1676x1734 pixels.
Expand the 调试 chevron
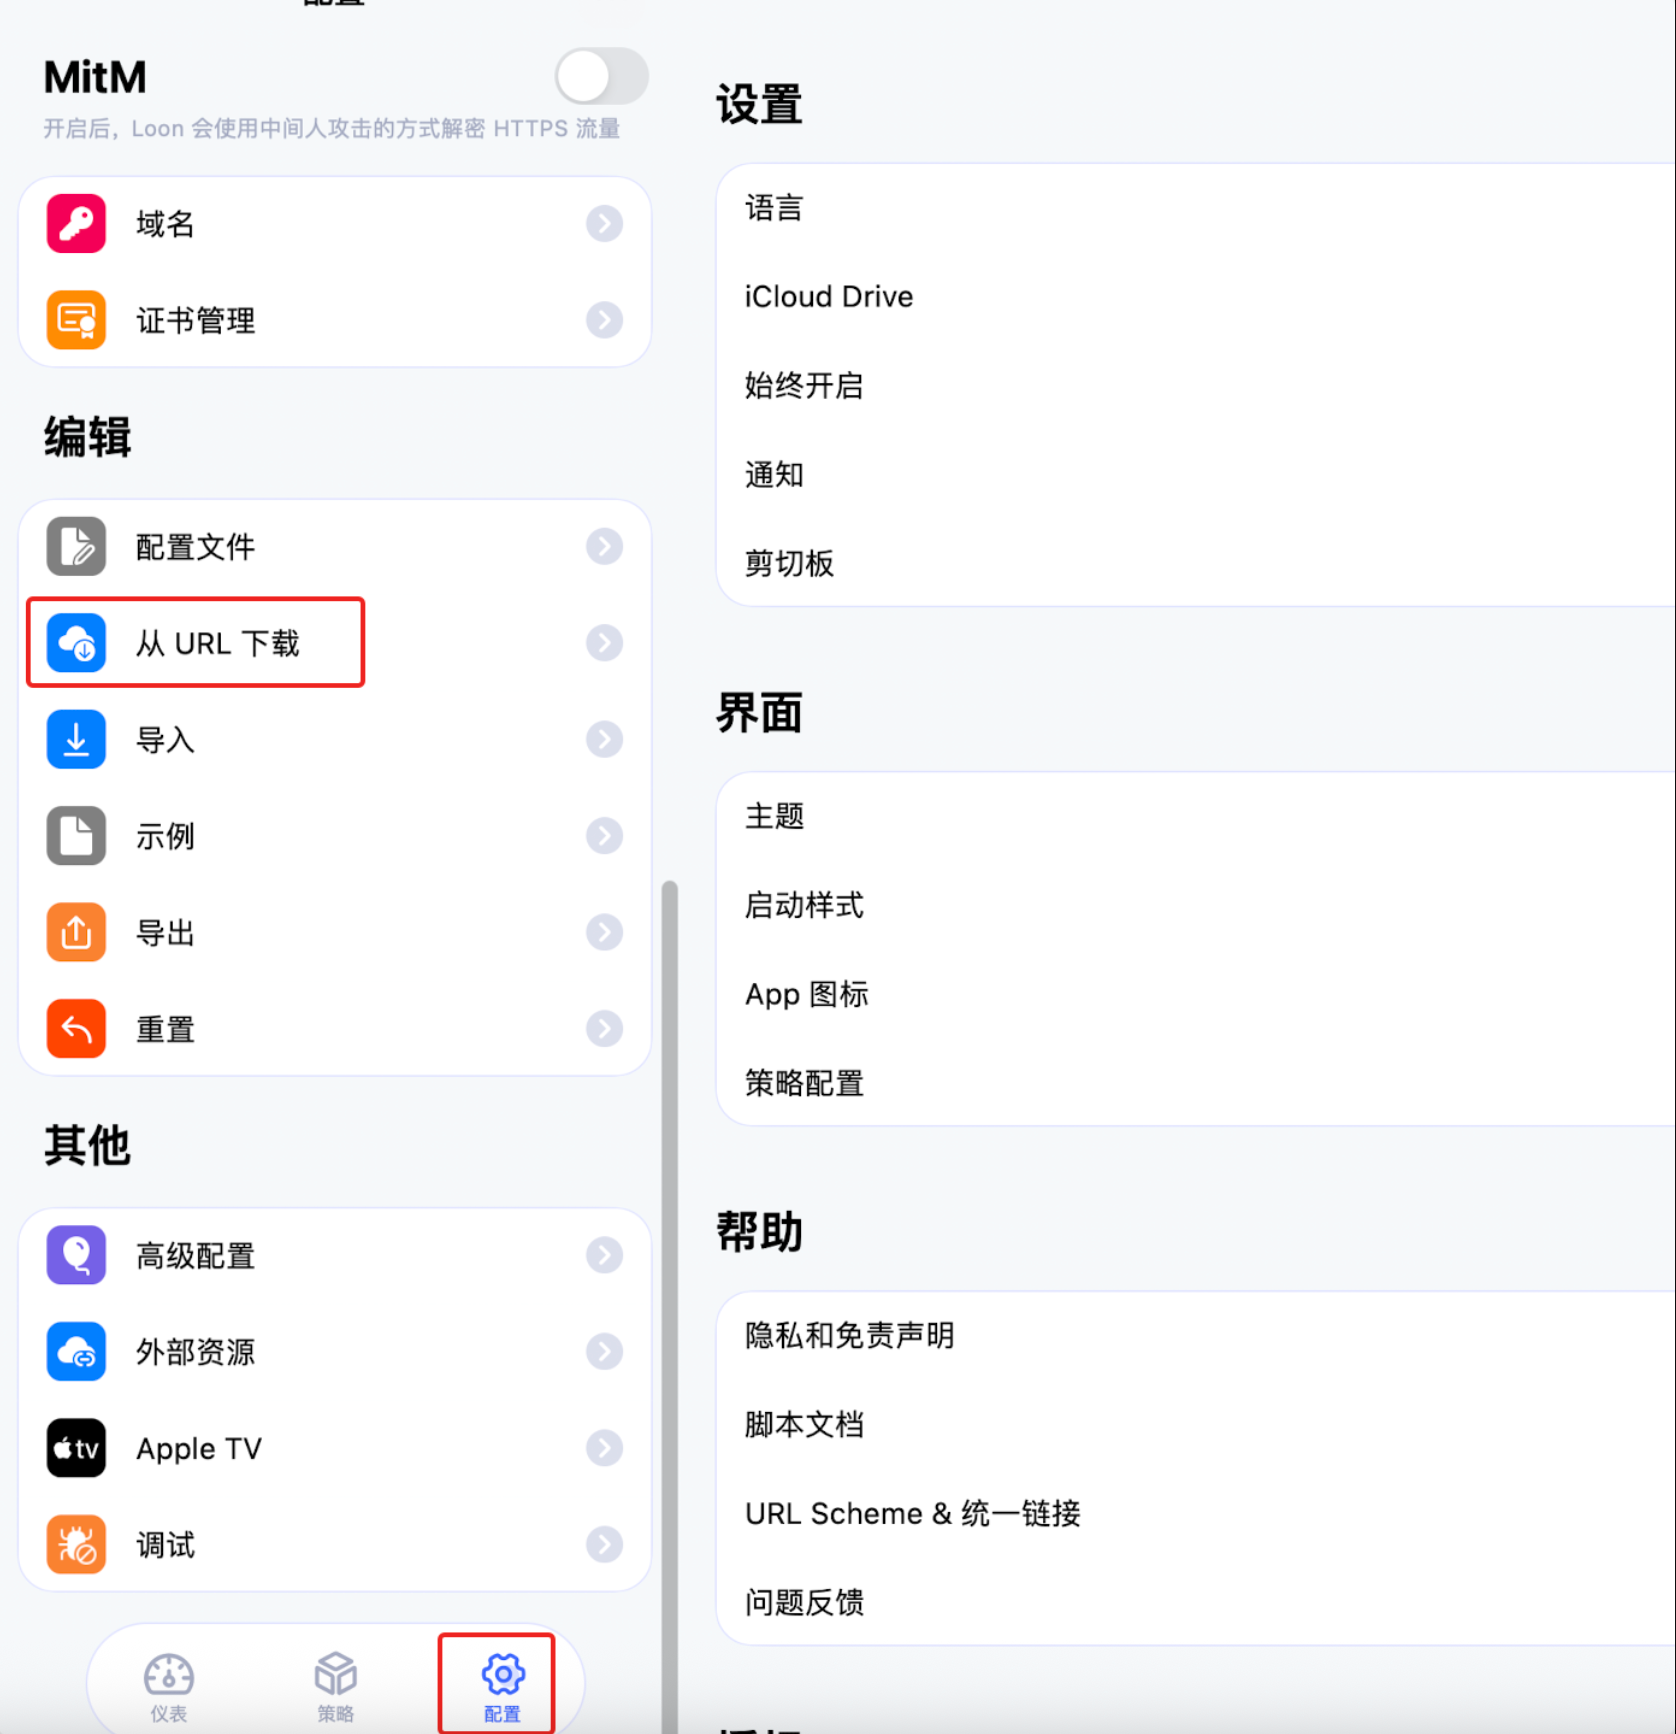pyautogui.click(x=604, y=1544)
